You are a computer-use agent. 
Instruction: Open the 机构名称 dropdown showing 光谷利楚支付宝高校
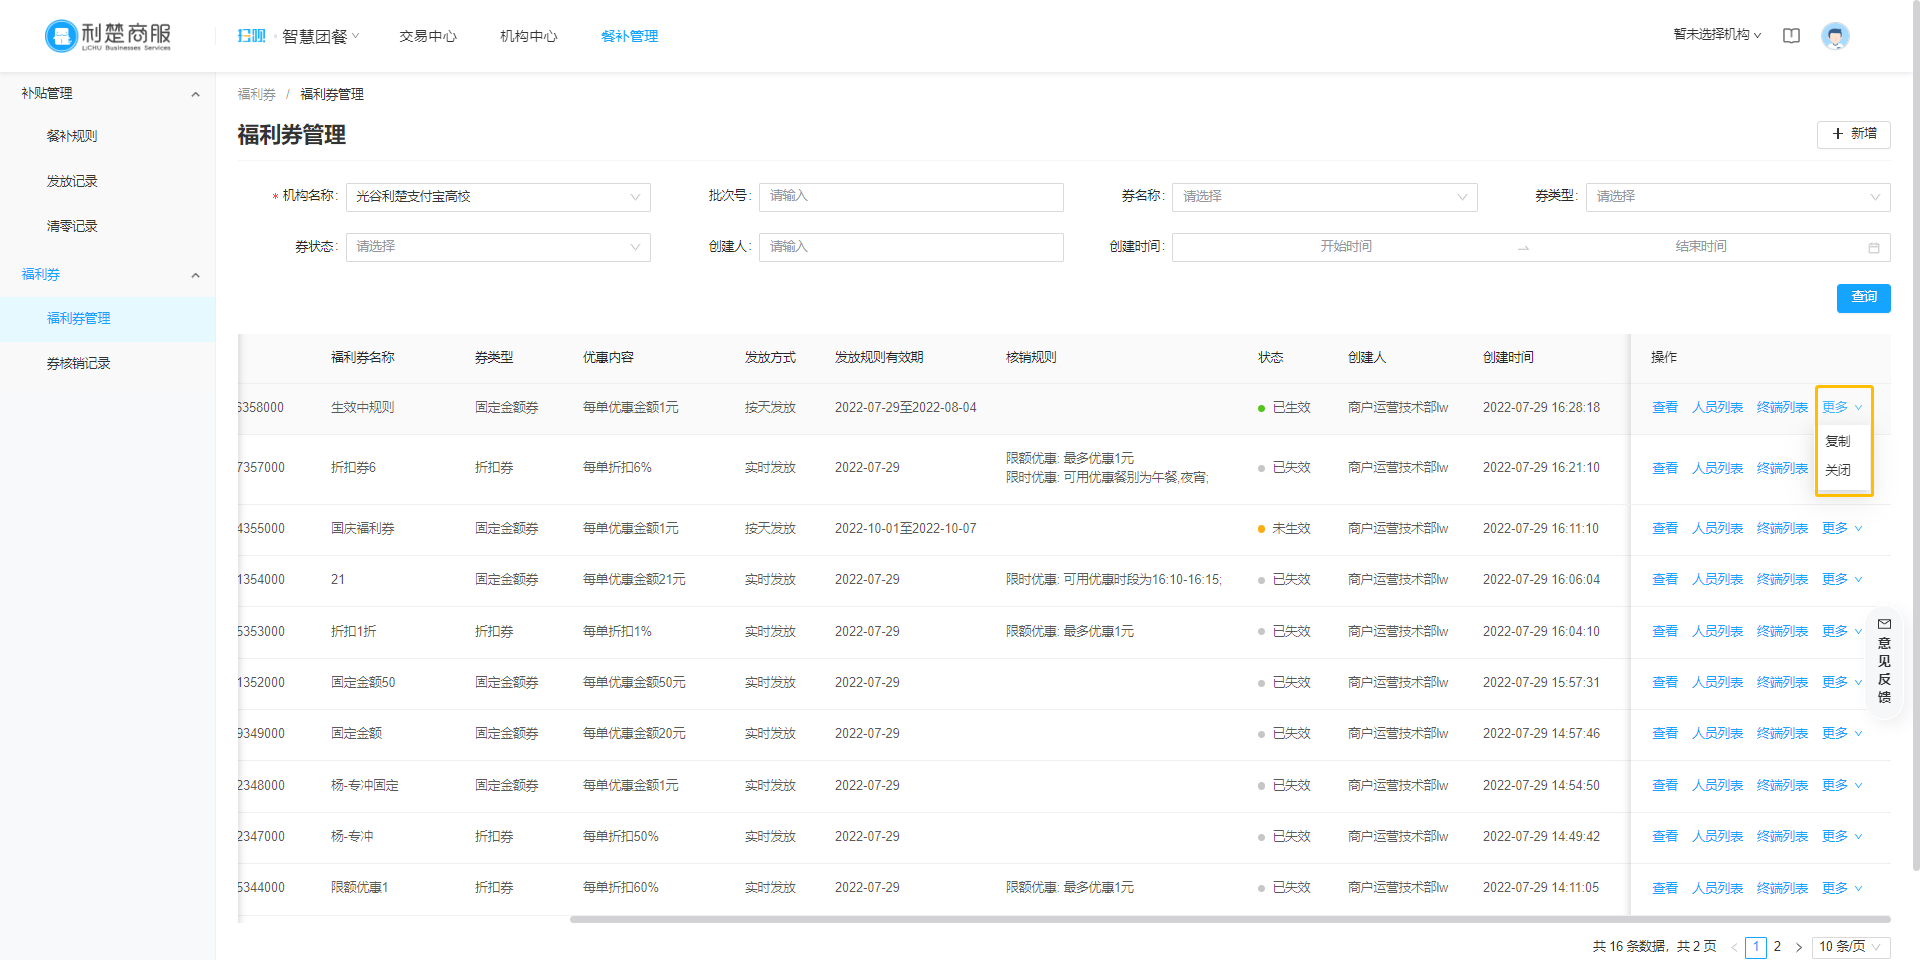498,197
